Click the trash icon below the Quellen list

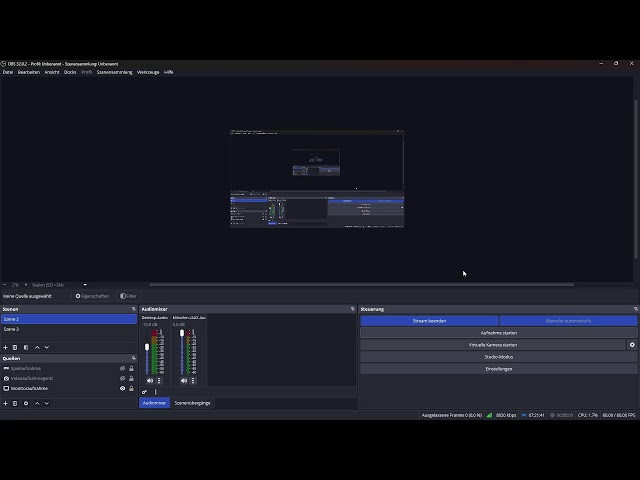tap(15, 403)
